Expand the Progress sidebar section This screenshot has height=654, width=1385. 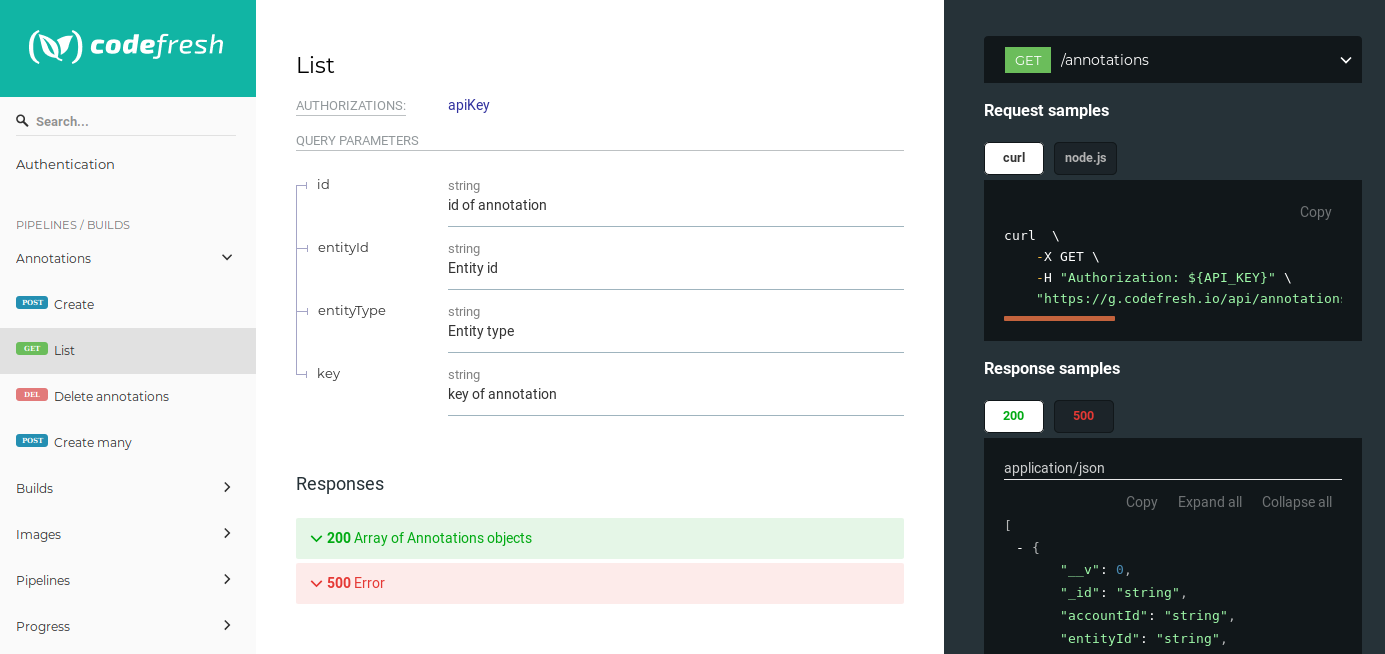coord(227,626)
